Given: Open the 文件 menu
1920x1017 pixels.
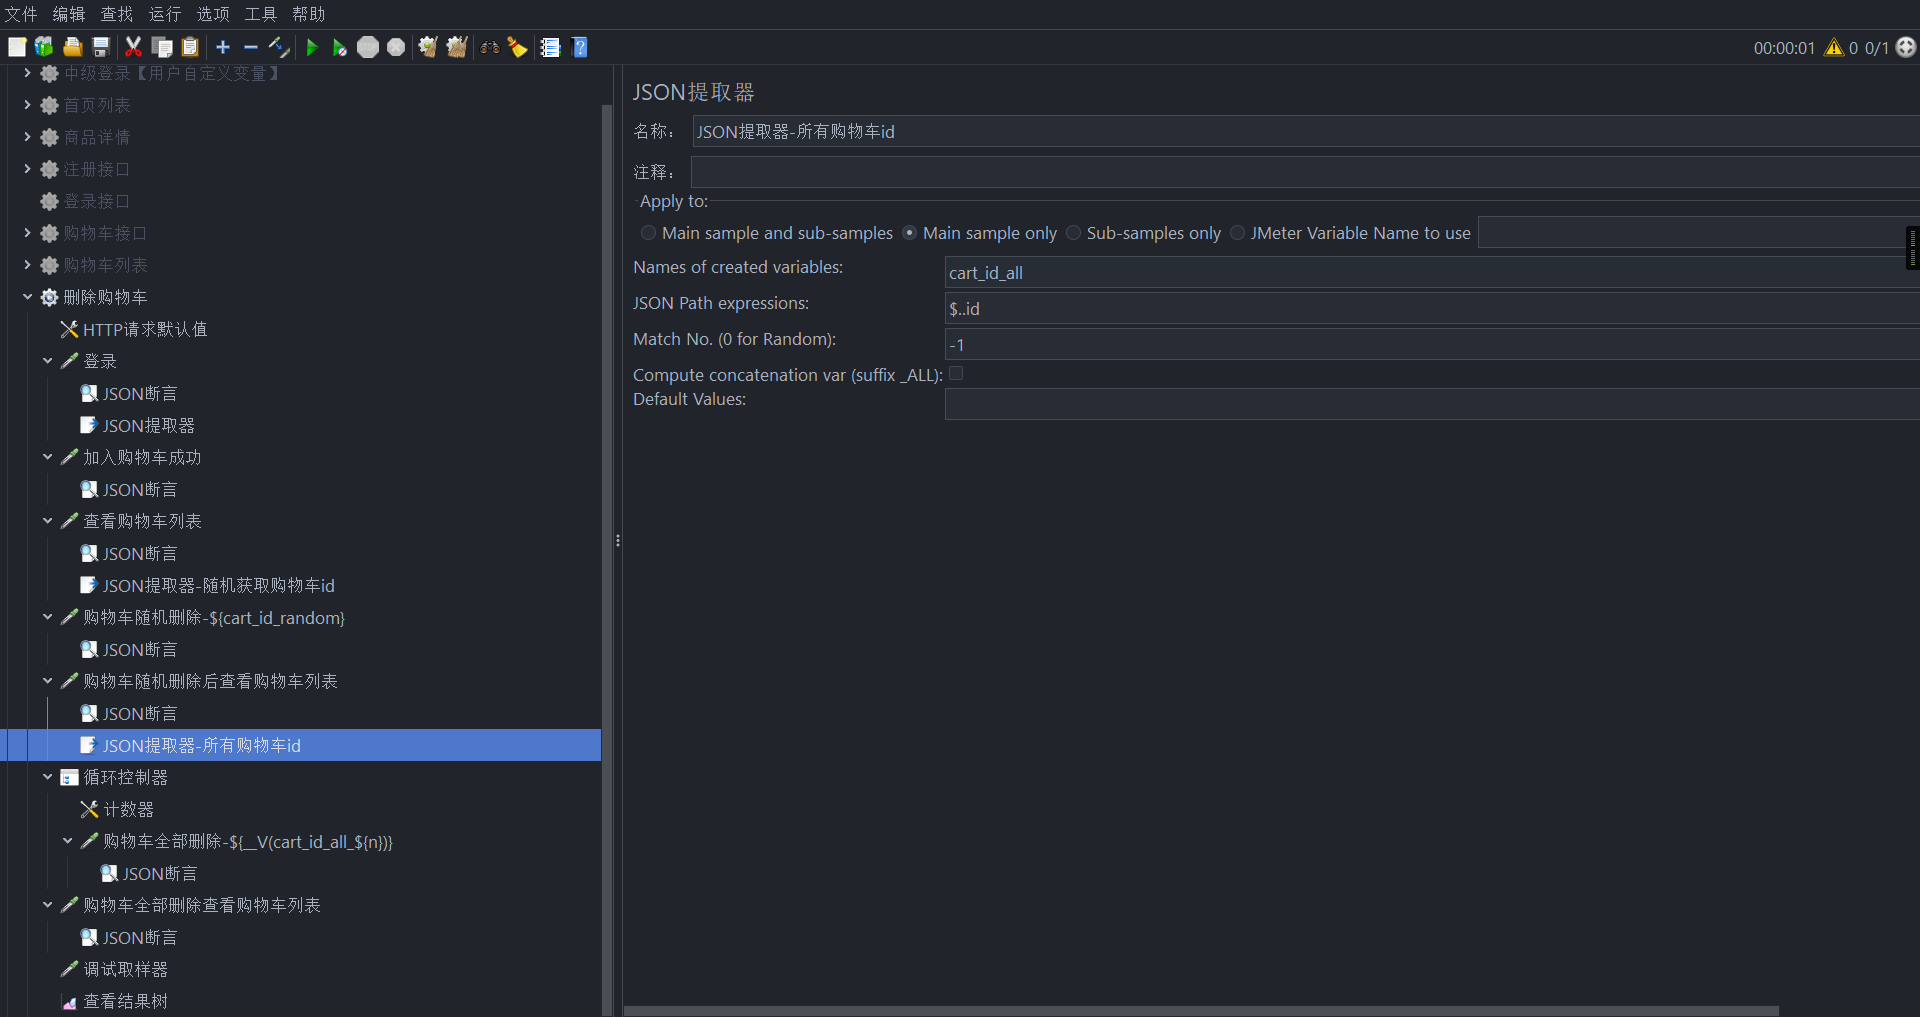Looking at the screenshot, I should coord(21,14).
